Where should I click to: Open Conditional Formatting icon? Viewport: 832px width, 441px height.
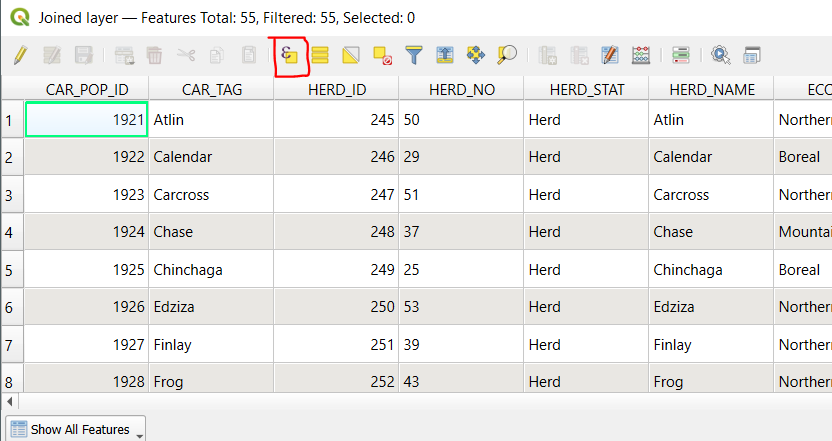681,56
